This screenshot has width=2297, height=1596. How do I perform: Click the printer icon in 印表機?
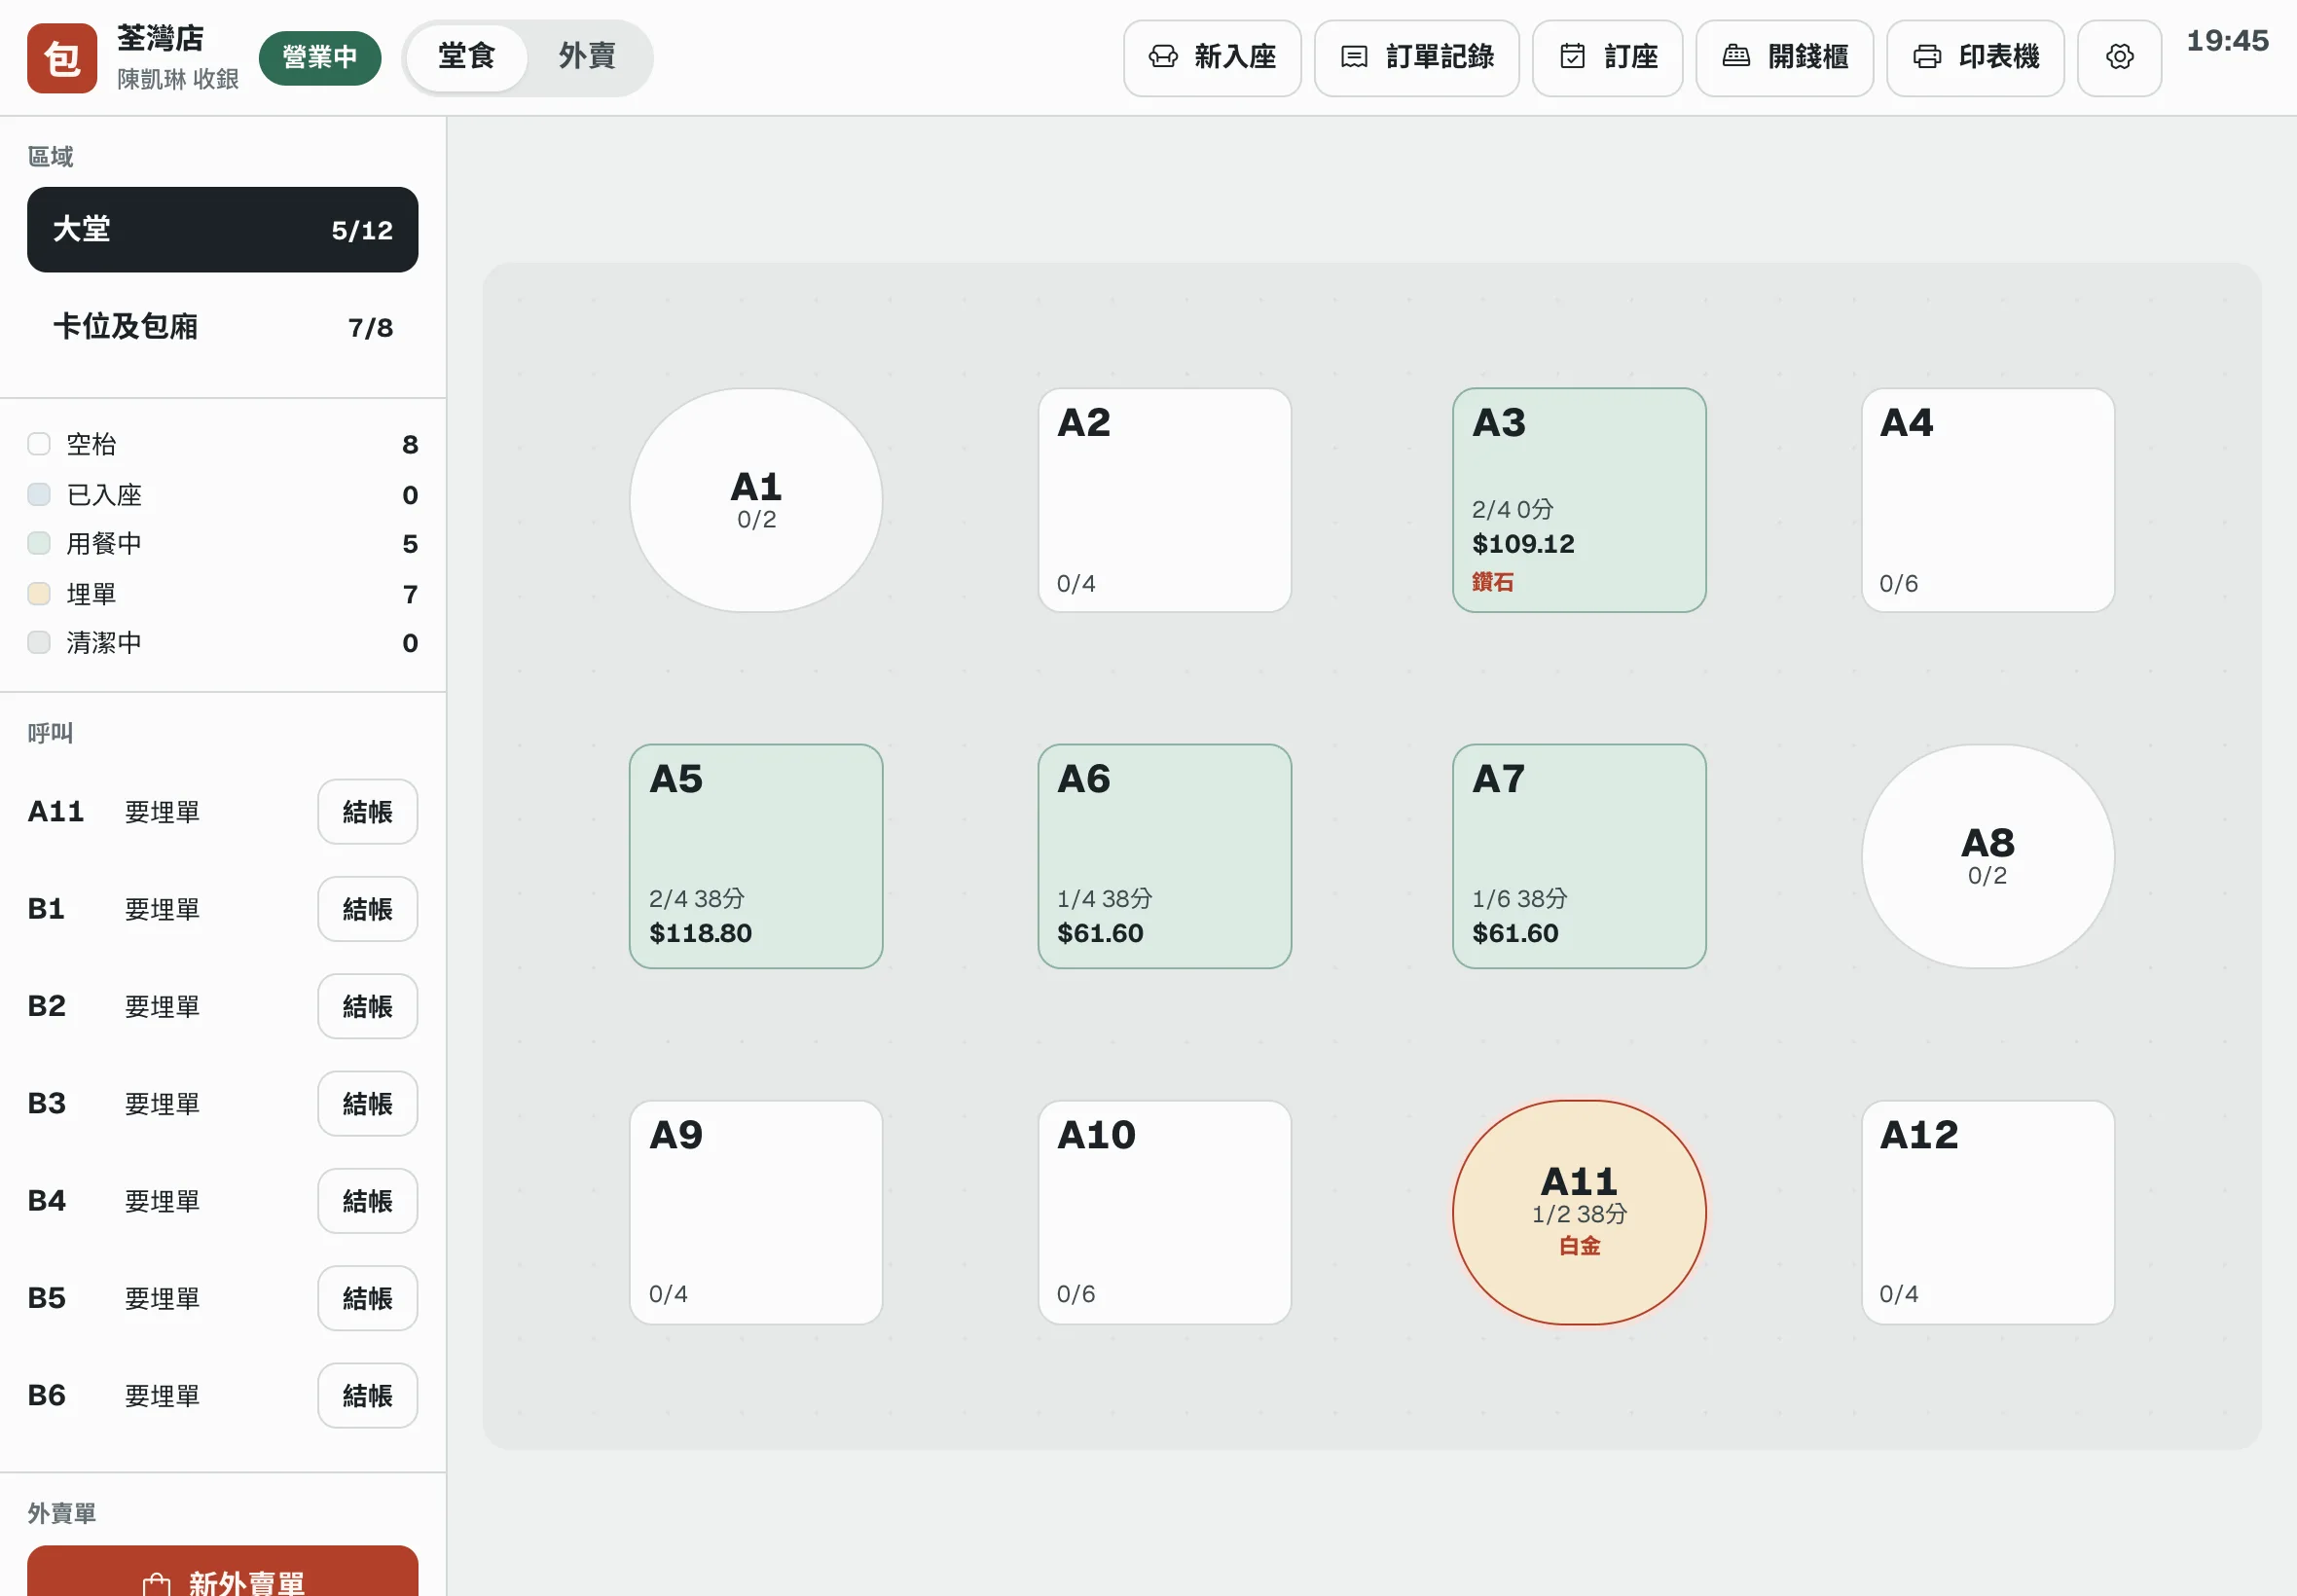tap(1927, 57)
